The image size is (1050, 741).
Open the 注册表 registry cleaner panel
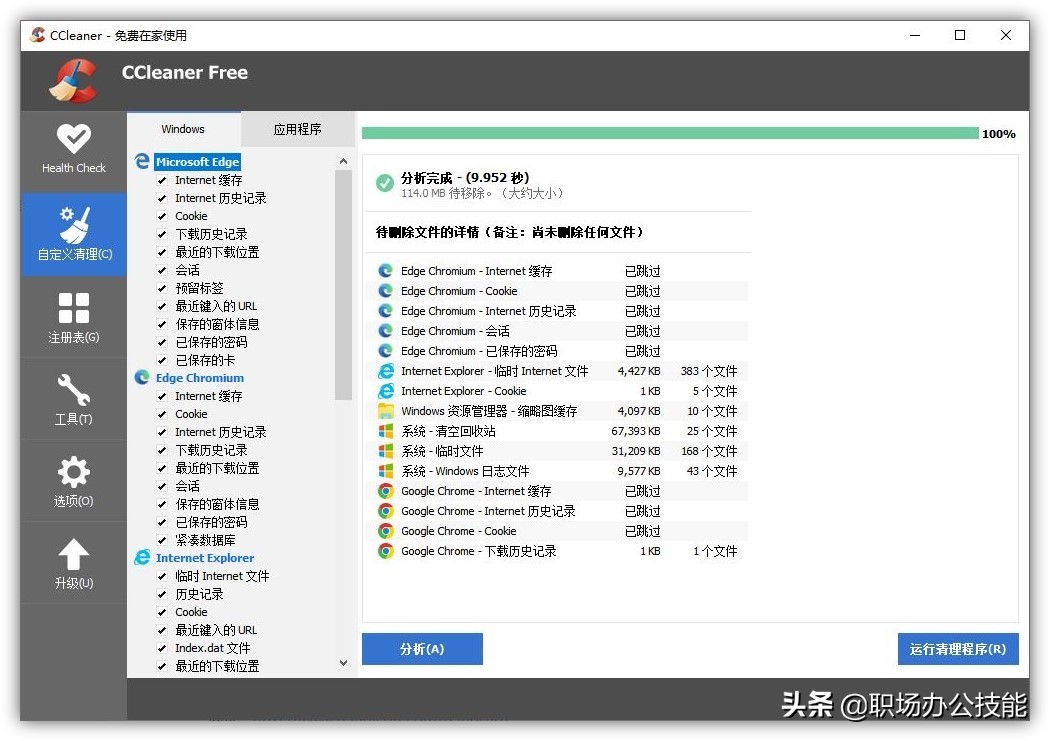click(x=72, y=315)
